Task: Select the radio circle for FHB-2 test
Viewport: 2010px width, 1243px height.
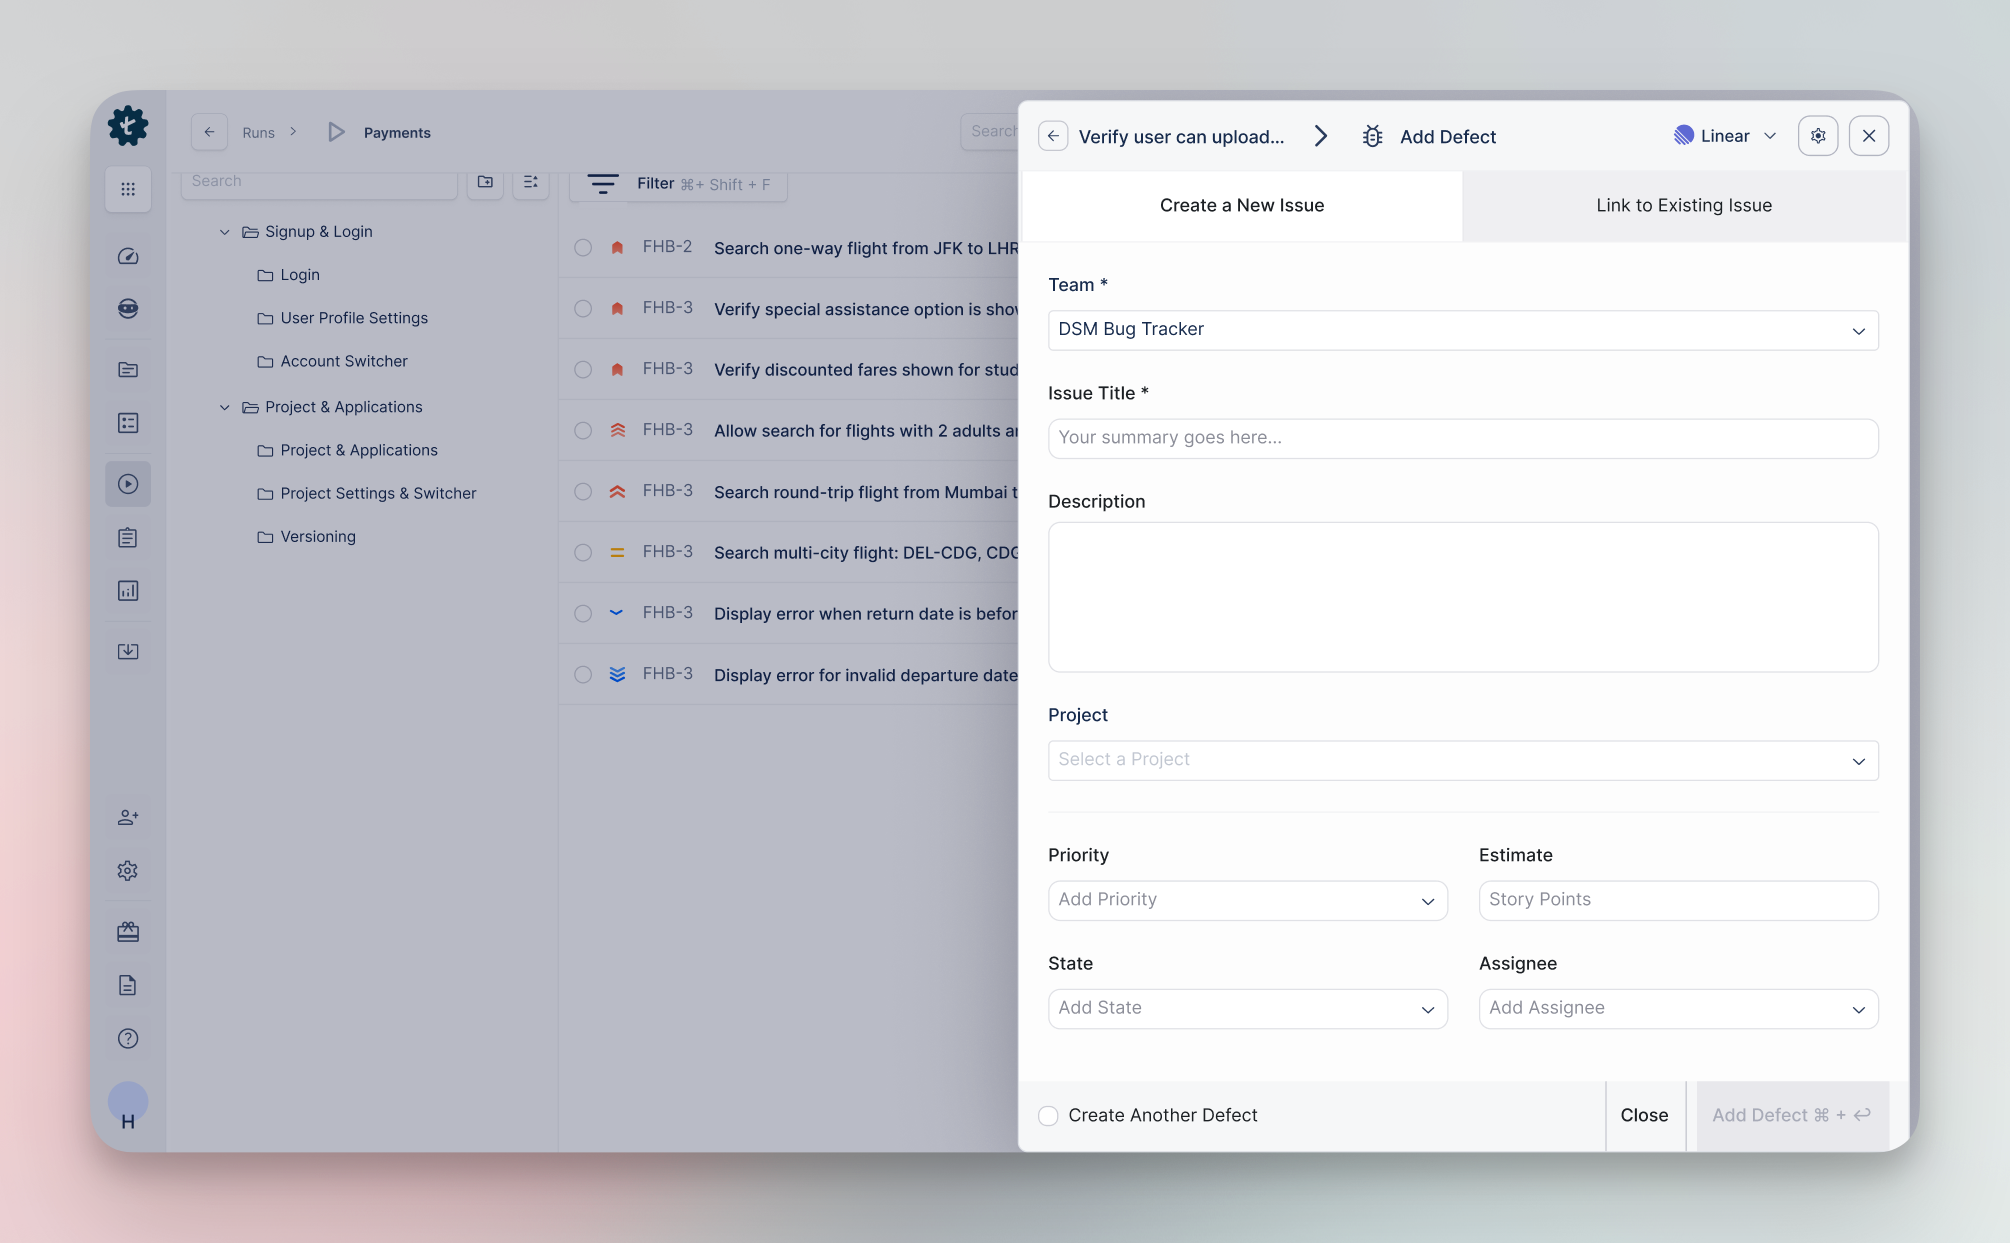Action: [583, 248]
